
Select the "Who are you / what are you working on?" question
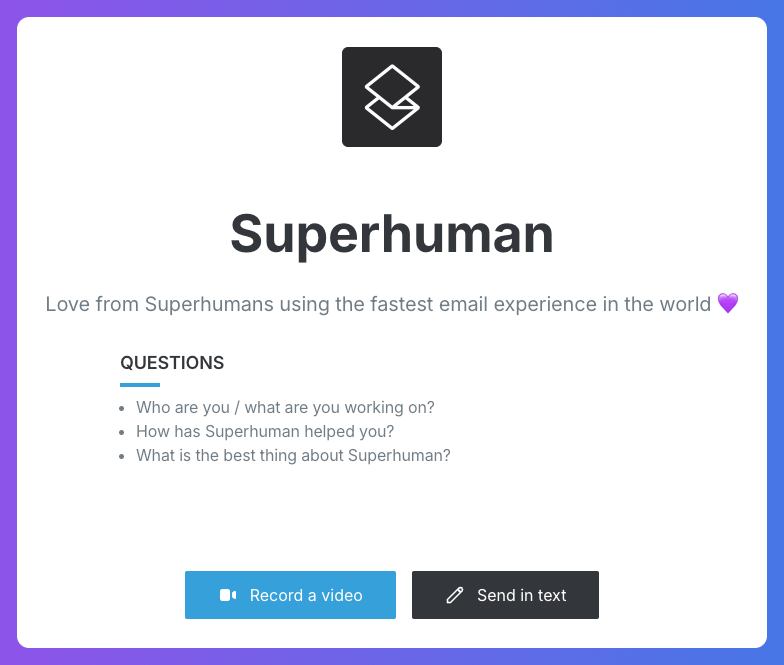[x=285, y=408]
